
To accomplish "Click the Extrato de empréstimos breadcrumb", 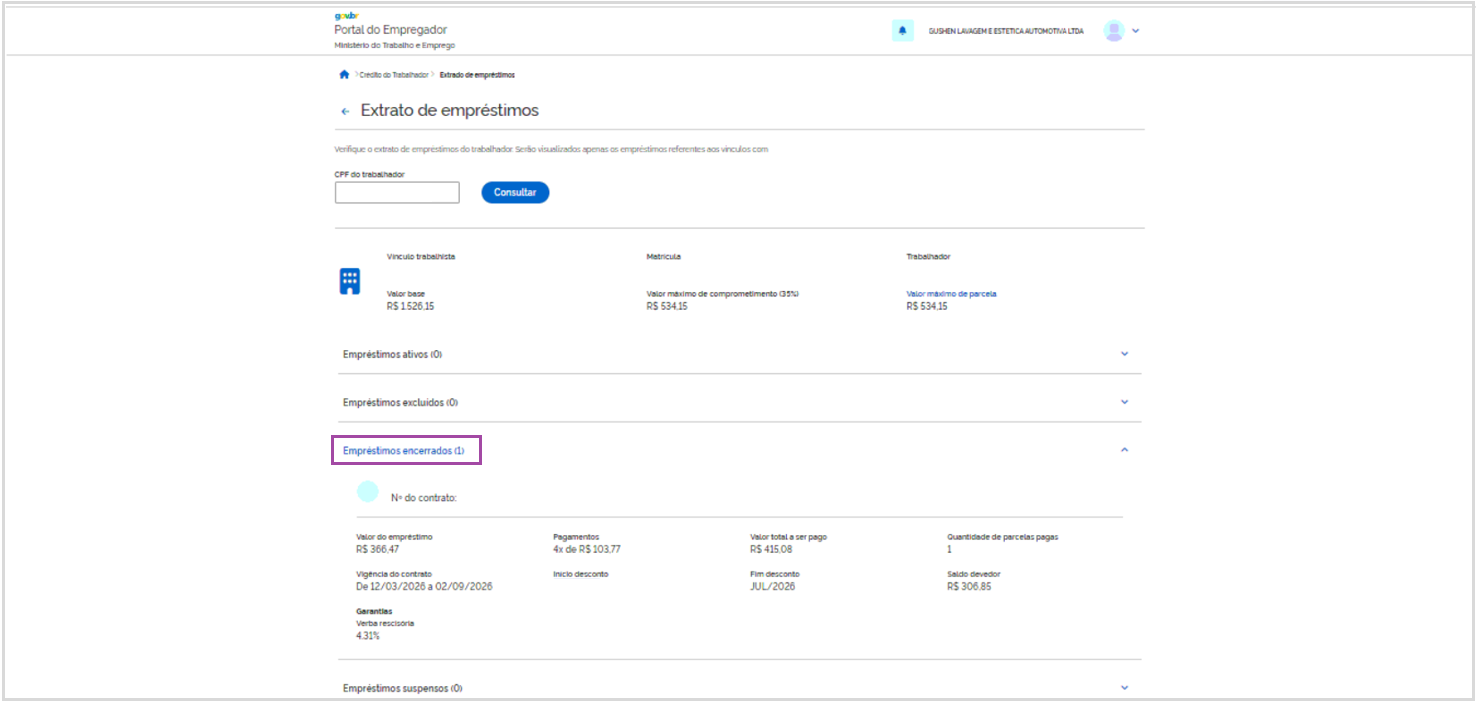I will pyautogui.click(x=477, y=75).
